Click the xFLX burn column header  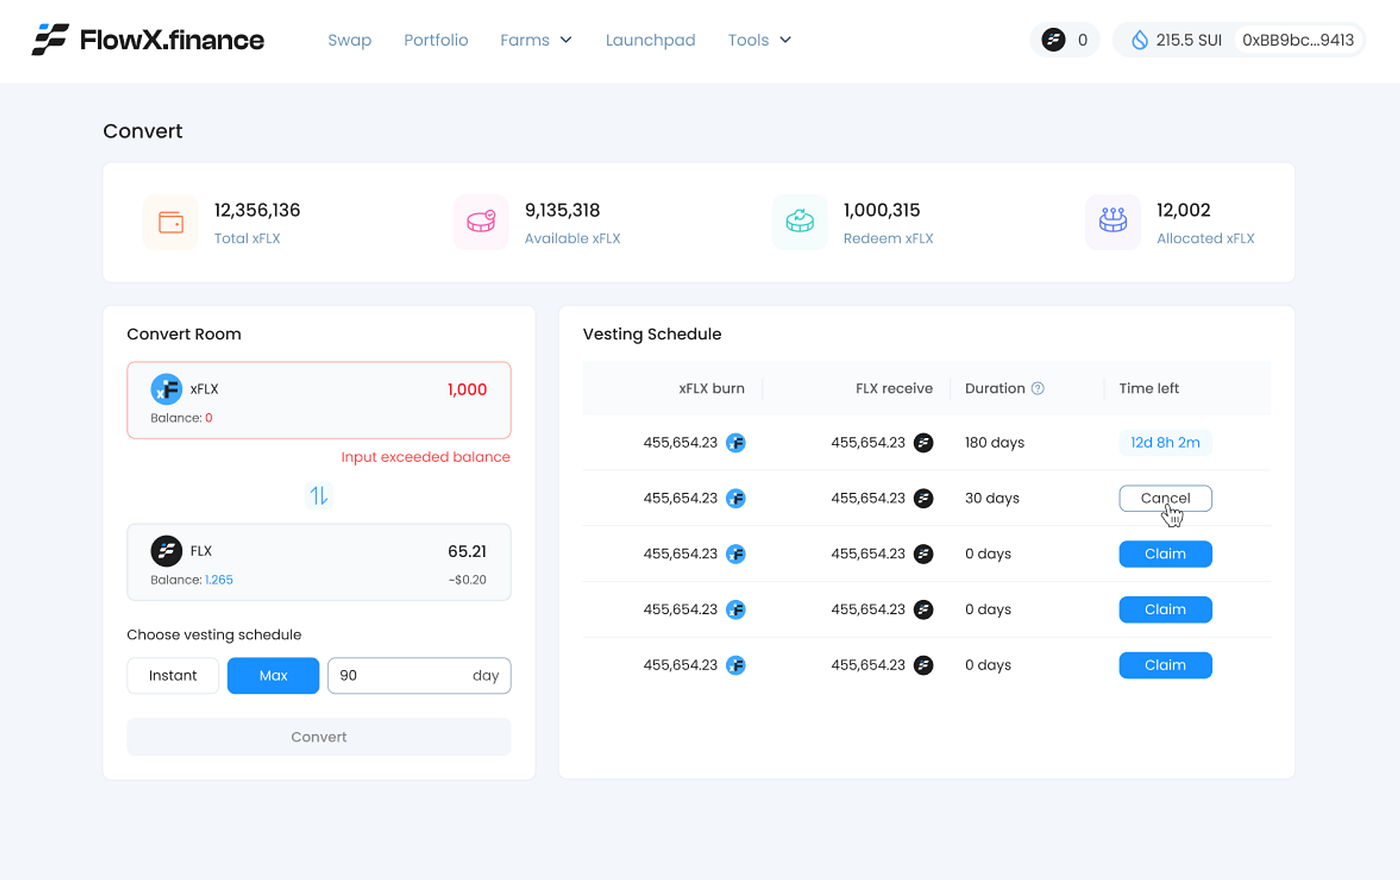click(x=712, y=388)
